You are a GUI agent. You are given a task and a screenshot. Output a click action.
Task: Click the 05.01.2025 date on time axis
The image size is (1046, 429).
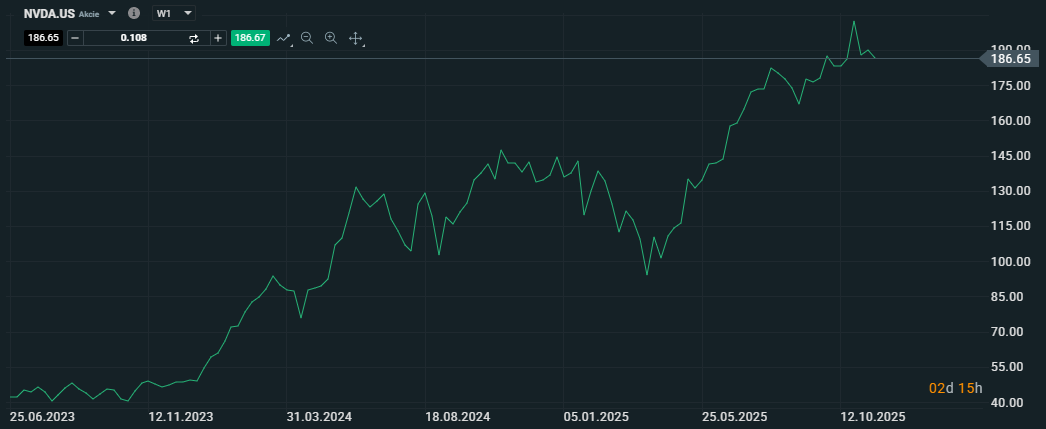(596, 415)
